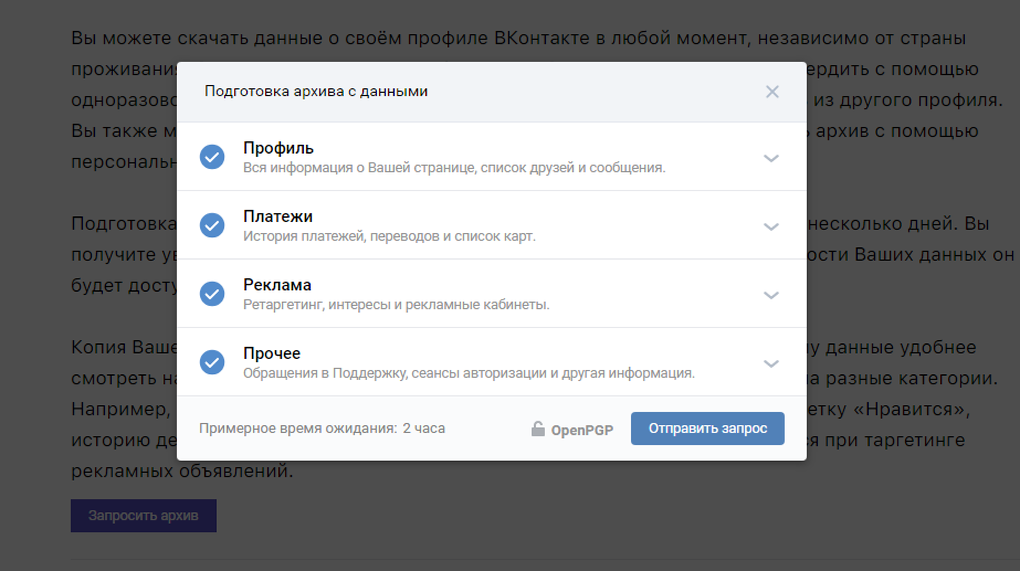Close the data archive preparation dialog

(772, 92)
